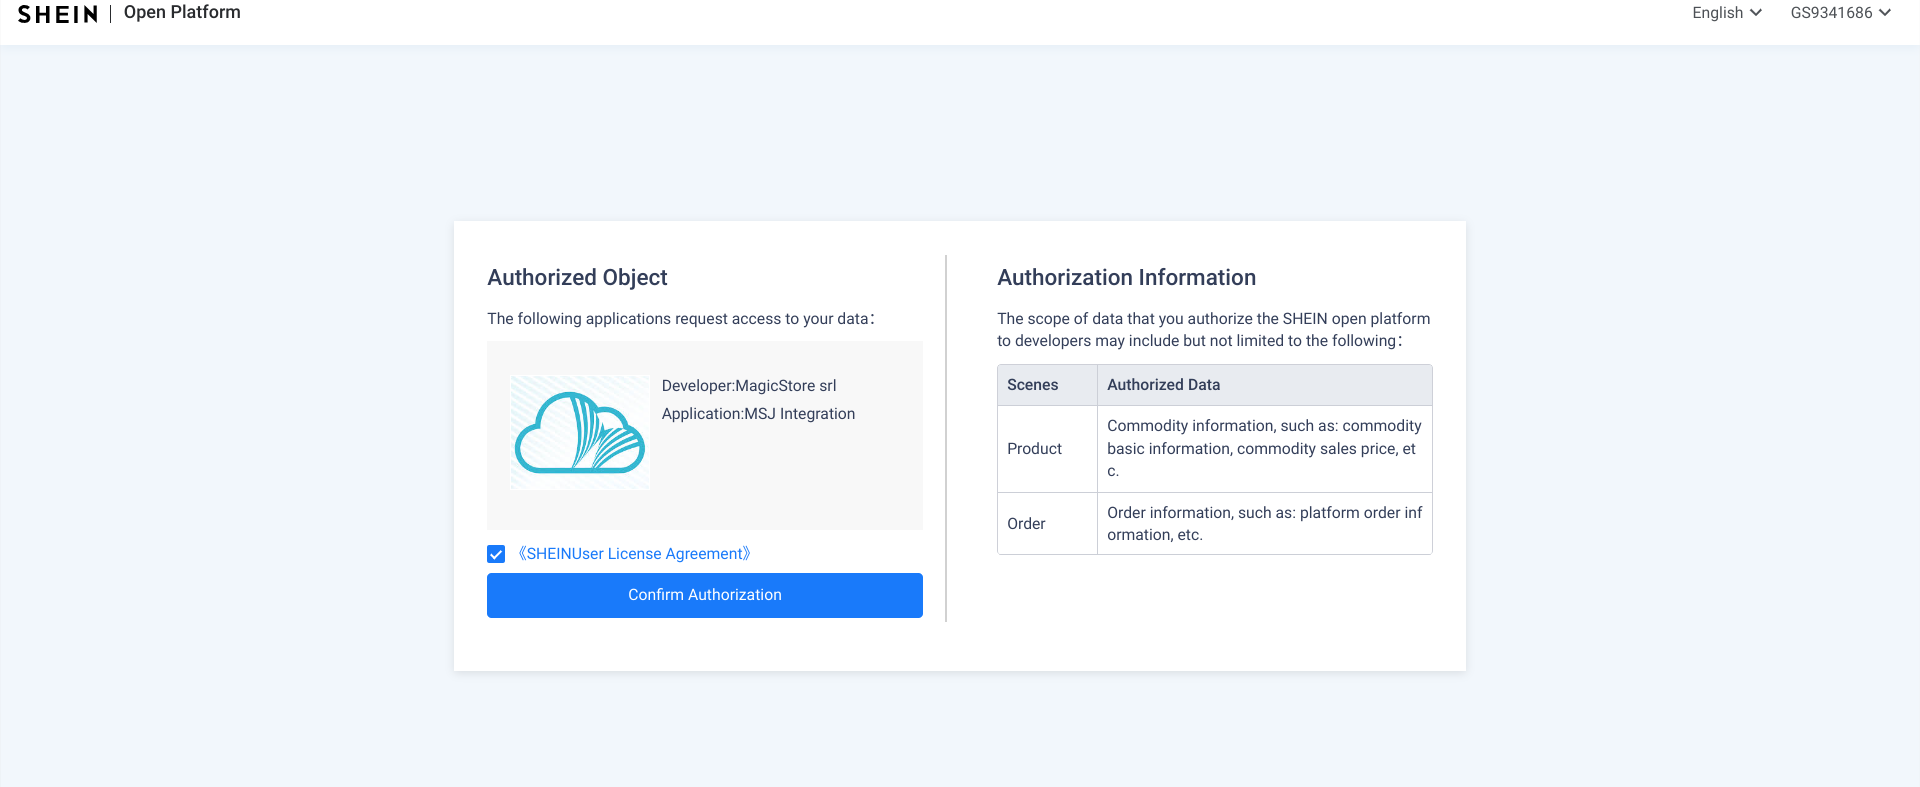Viewport: 1920px width, 787px height.
Task: Click the Authorized Data column header
Action: tap(1265, 385)
